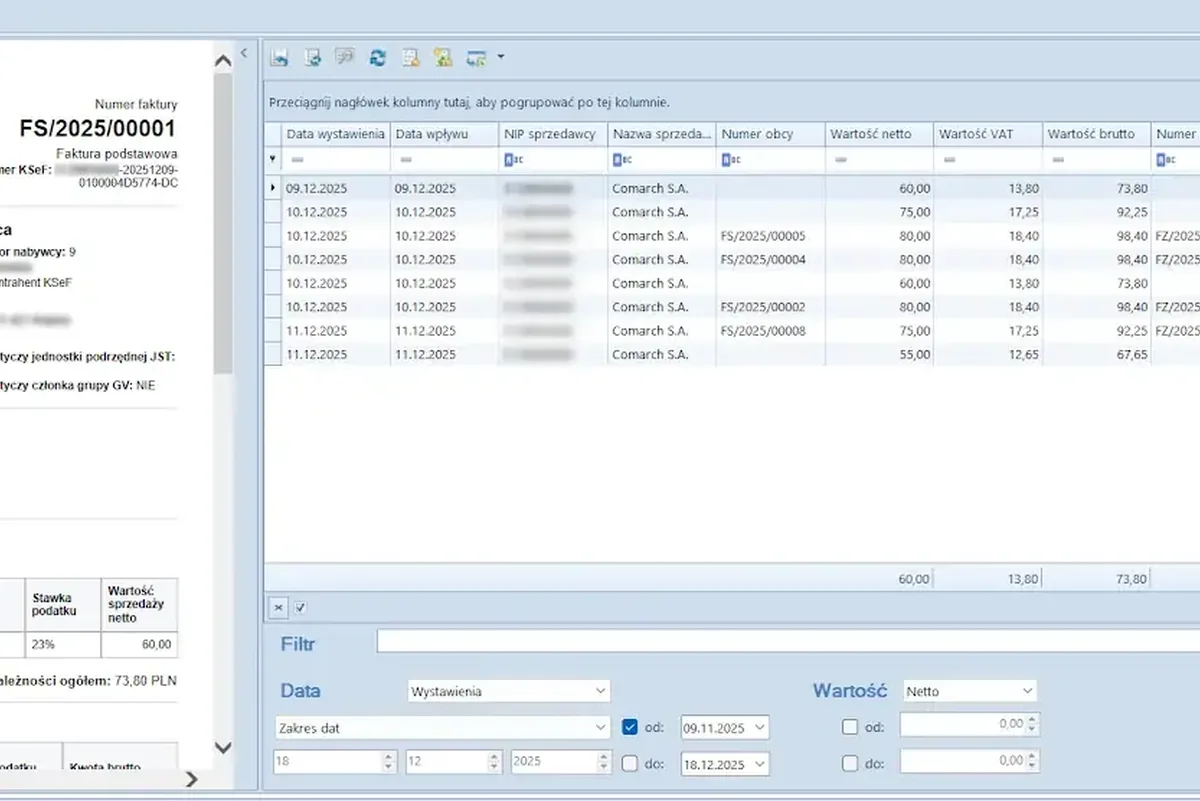Click the equals filter icon under Data wystawienia
Image resolution: width=1200 pixels, height=801 pixels.
click(298, 159)
